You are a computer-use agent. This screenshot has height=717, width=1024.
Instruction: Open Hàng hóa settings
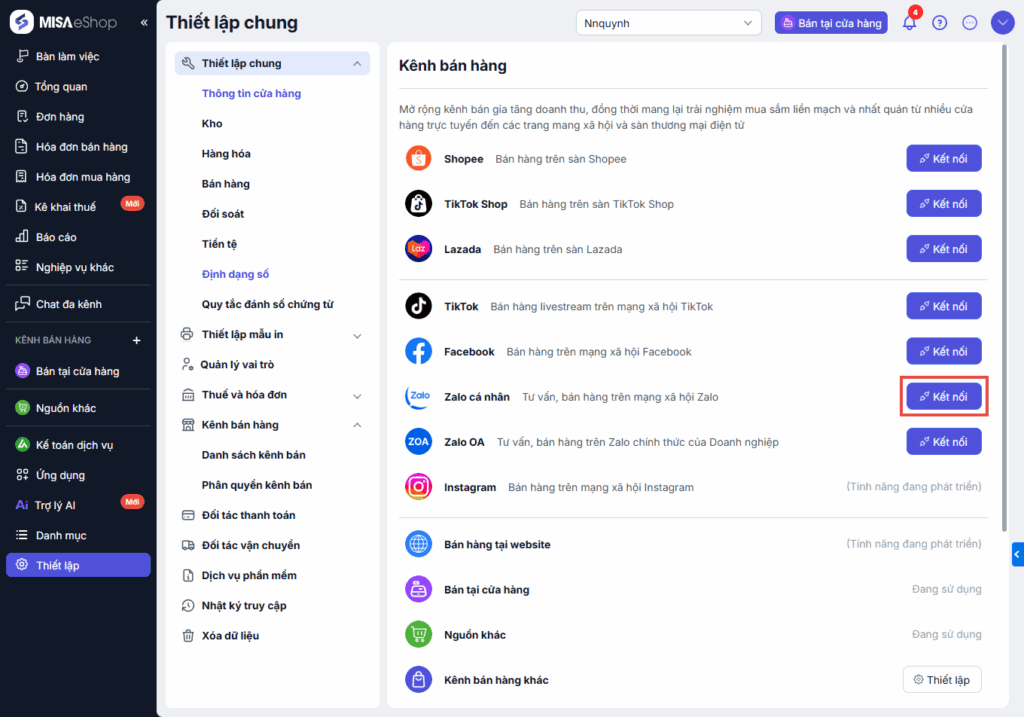coord(226,153)
